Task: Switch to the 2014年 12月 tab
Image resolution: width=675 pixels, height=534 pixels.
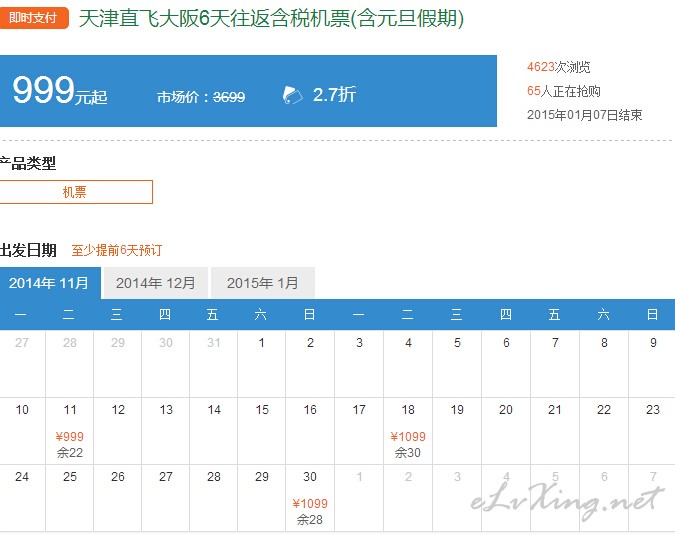Action: (x=156, y=283)
